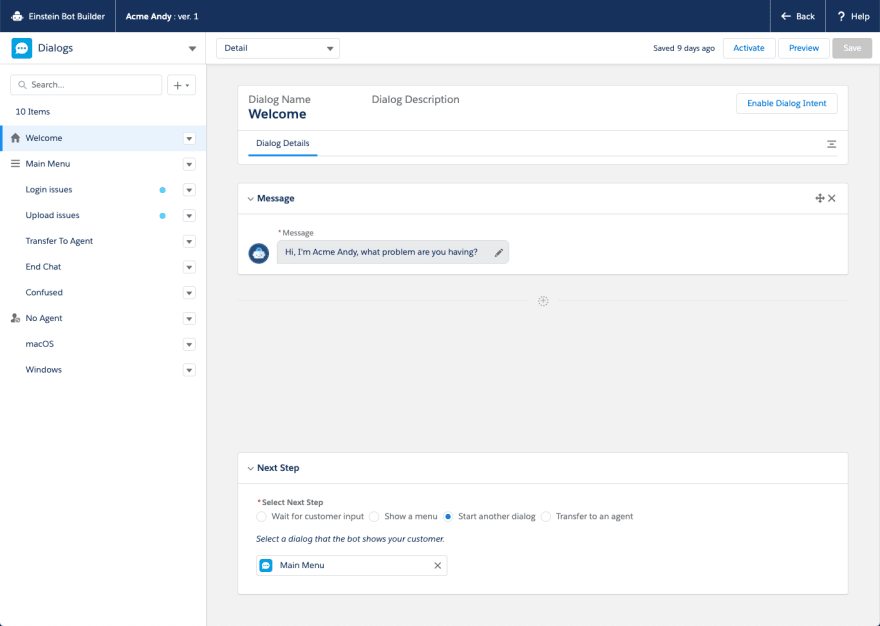Viewport: 880px width, 626px height.
Task: Switch to the Dialog Details tab
Action: pyautogui.click(x=282, y=144)
